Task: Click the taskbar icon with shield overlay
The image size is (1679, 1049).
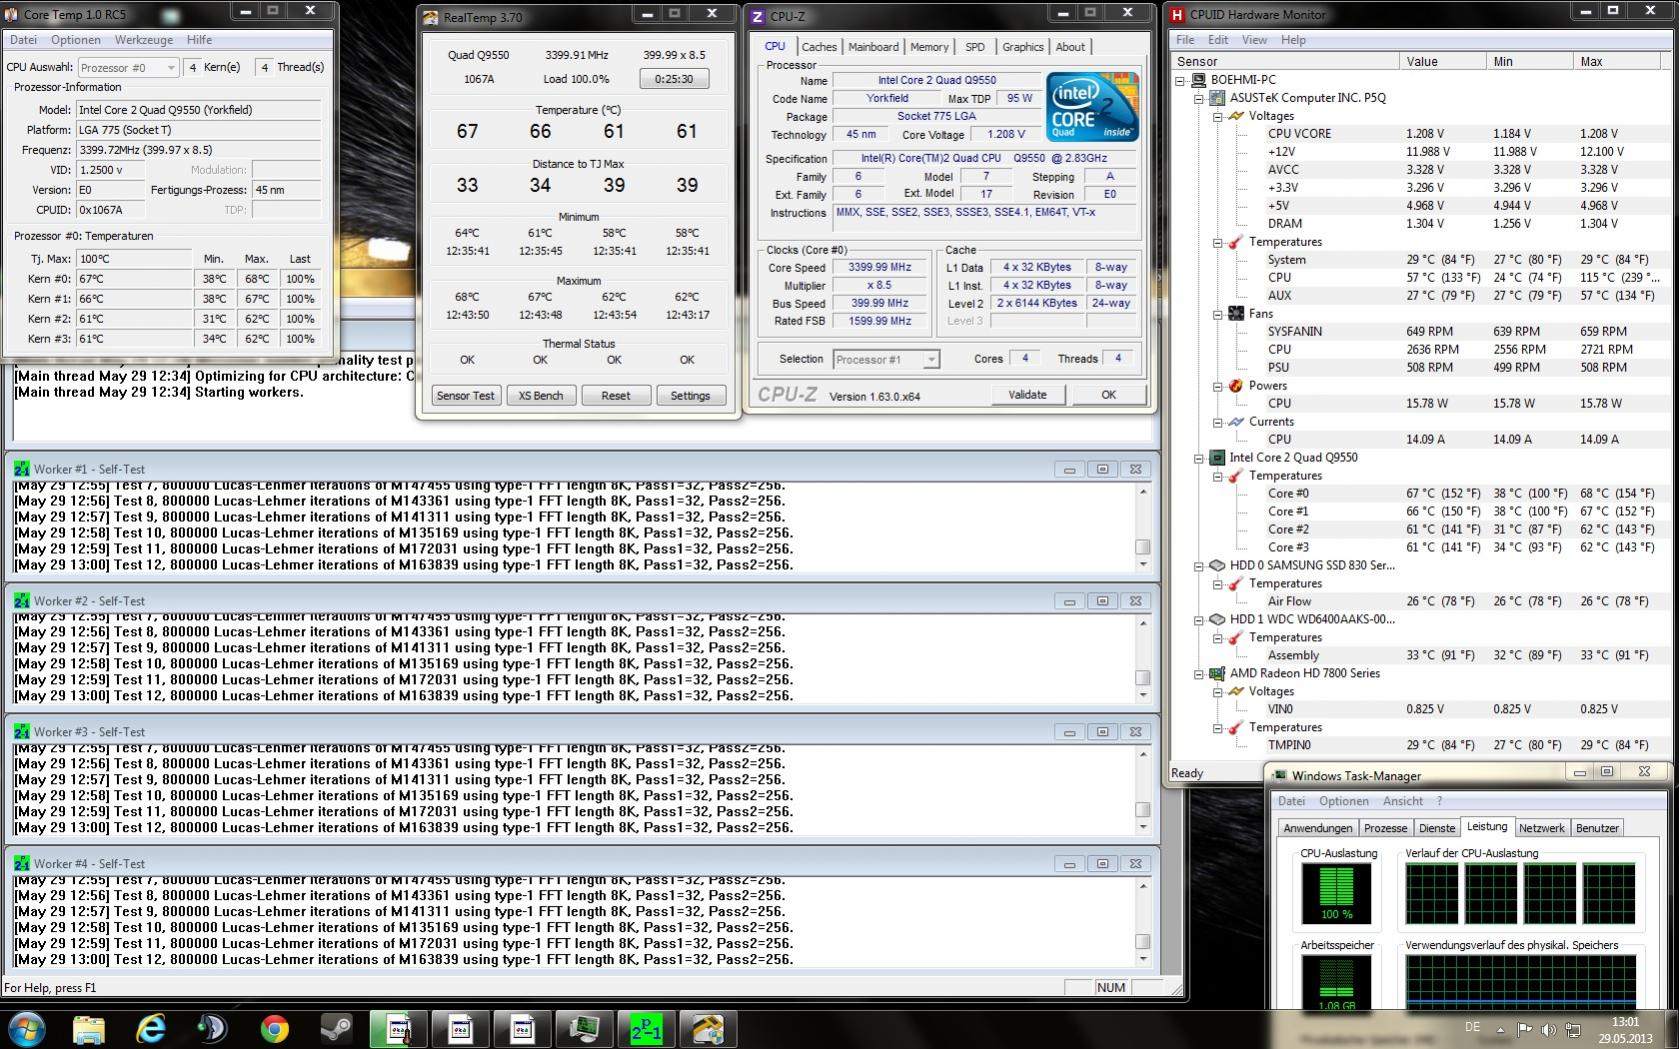Action: (x=708, y=1028)
